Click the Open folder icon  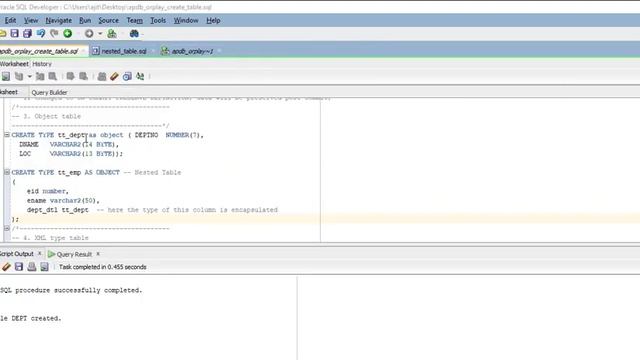pyautogui.click(x=2, y=33)
